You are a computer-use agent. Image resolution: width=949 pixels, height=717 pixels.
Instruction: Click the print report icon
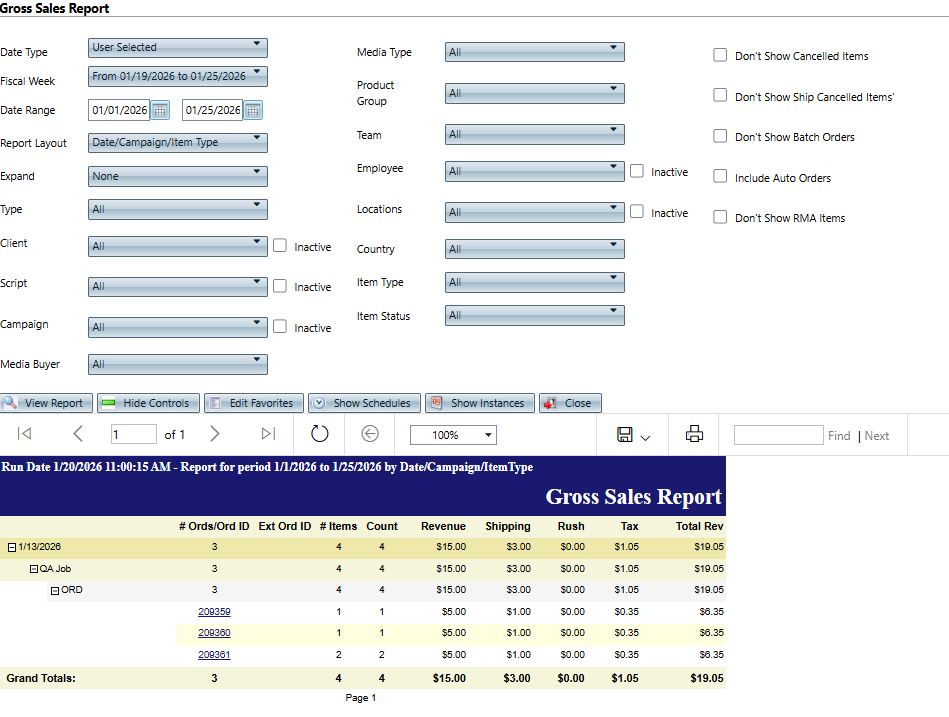click(694, 434)
